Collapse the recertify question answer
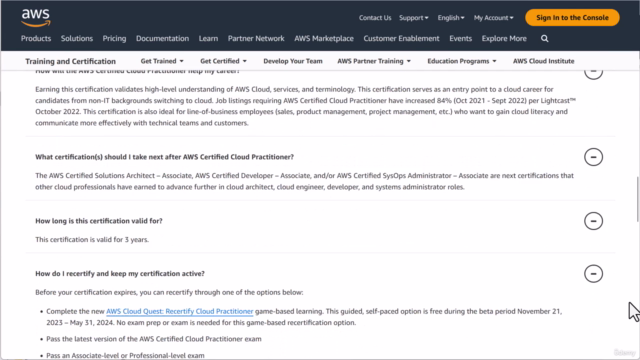 pos(593,273)
